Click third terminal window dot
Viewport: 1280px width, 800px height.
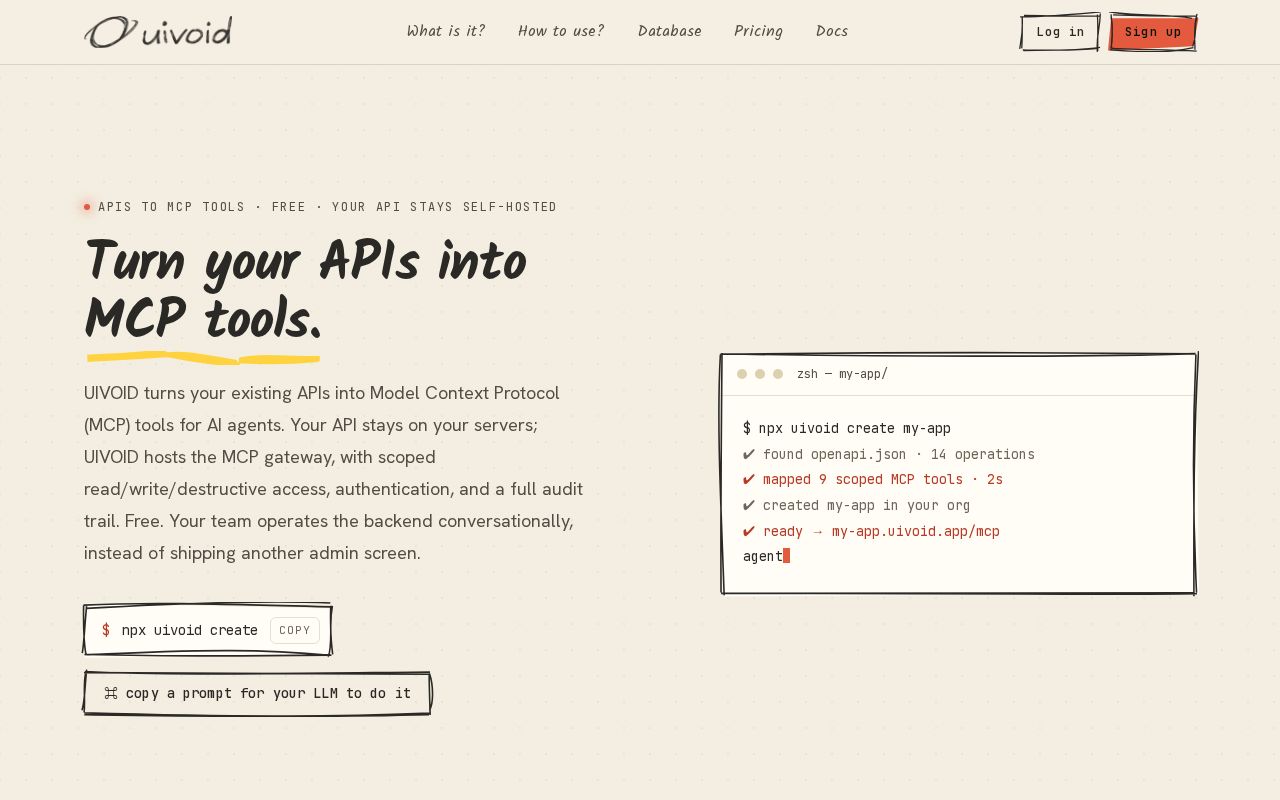pos(778,374)
